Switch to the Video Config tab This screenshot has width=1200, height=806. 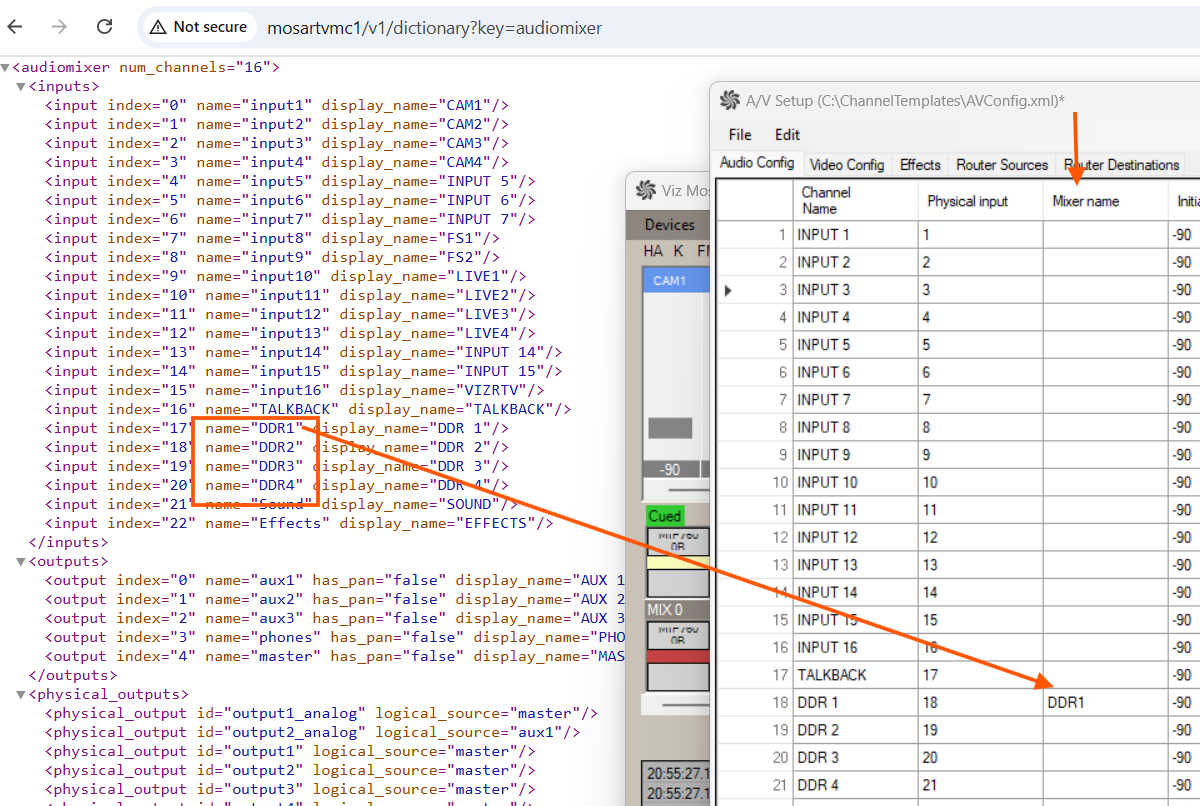coord(846,165)
